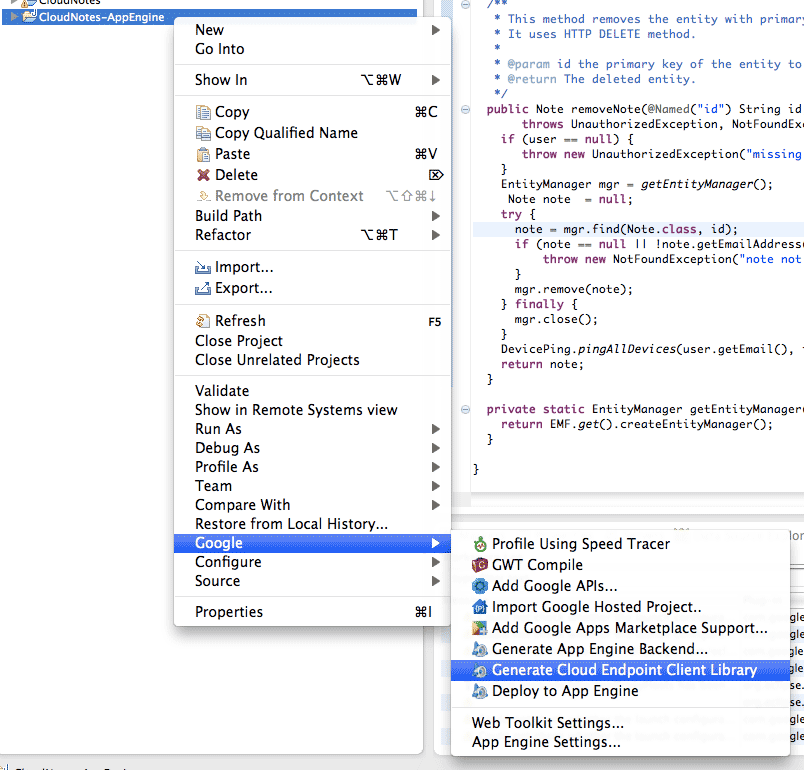The height and width of the screenshot is (770, 804).
Task: Click the Import Google Hosted Project icon
Action: pos(480,607)
